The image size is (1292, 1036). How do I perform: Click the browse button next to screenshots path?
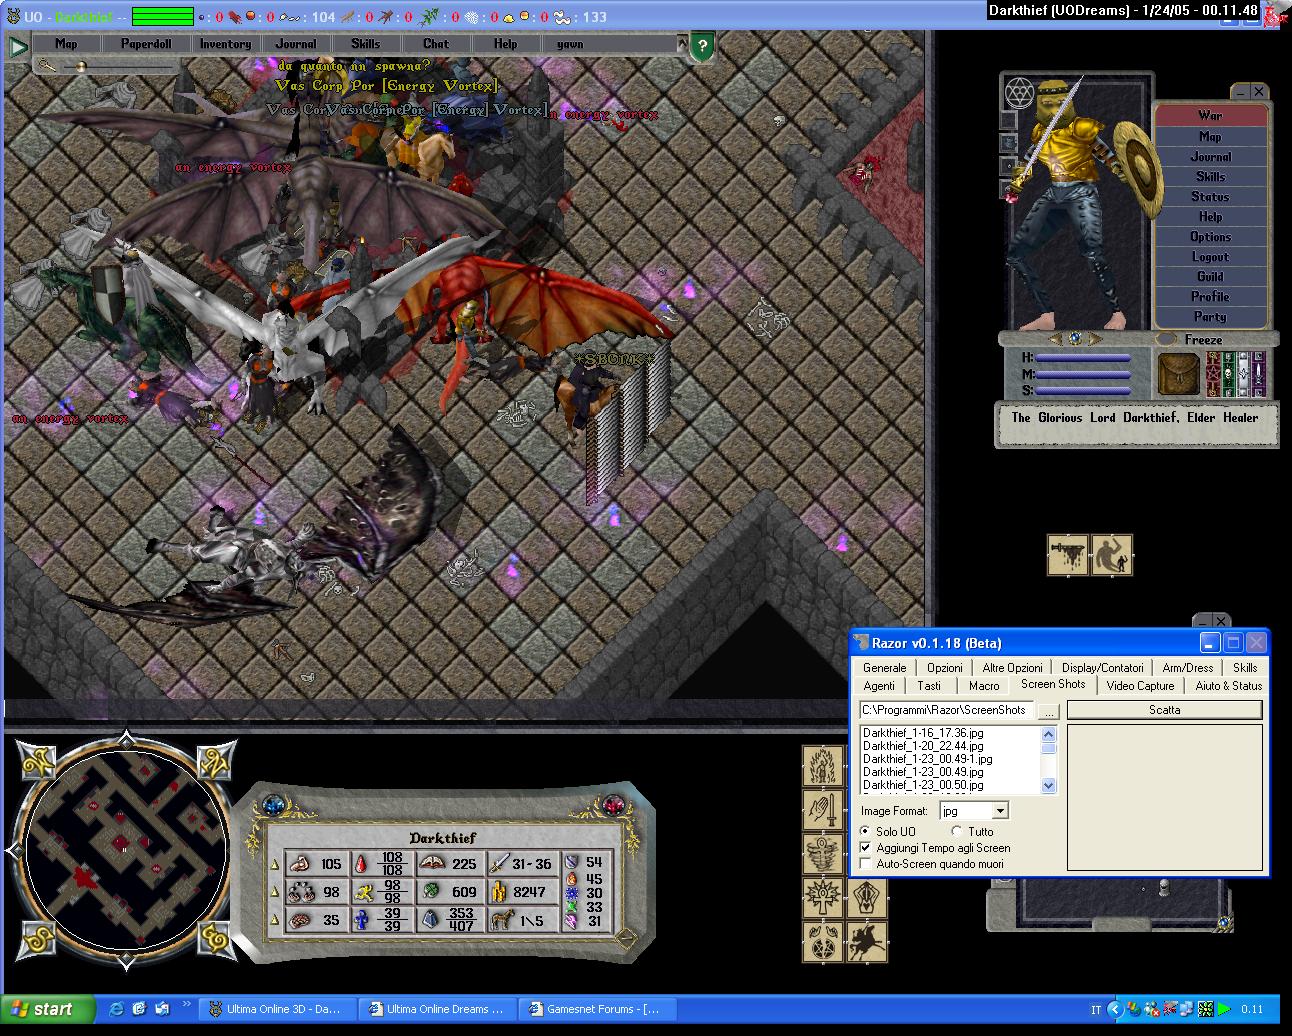[x=1048, y=711]
